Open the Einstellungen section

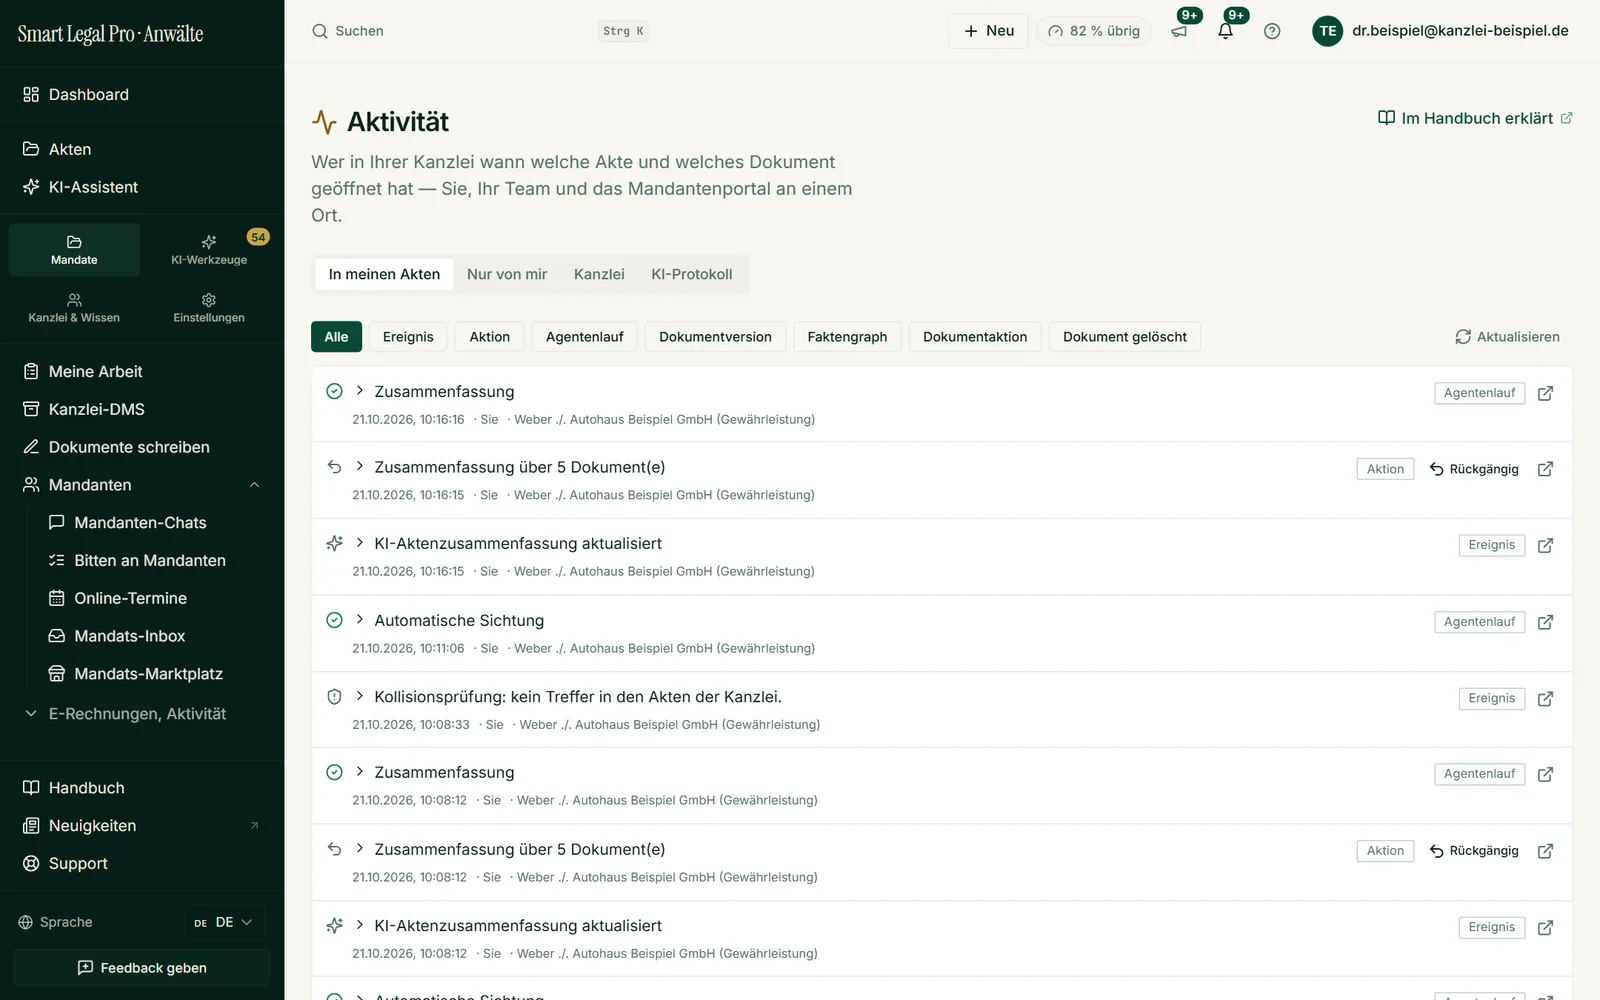209,308
